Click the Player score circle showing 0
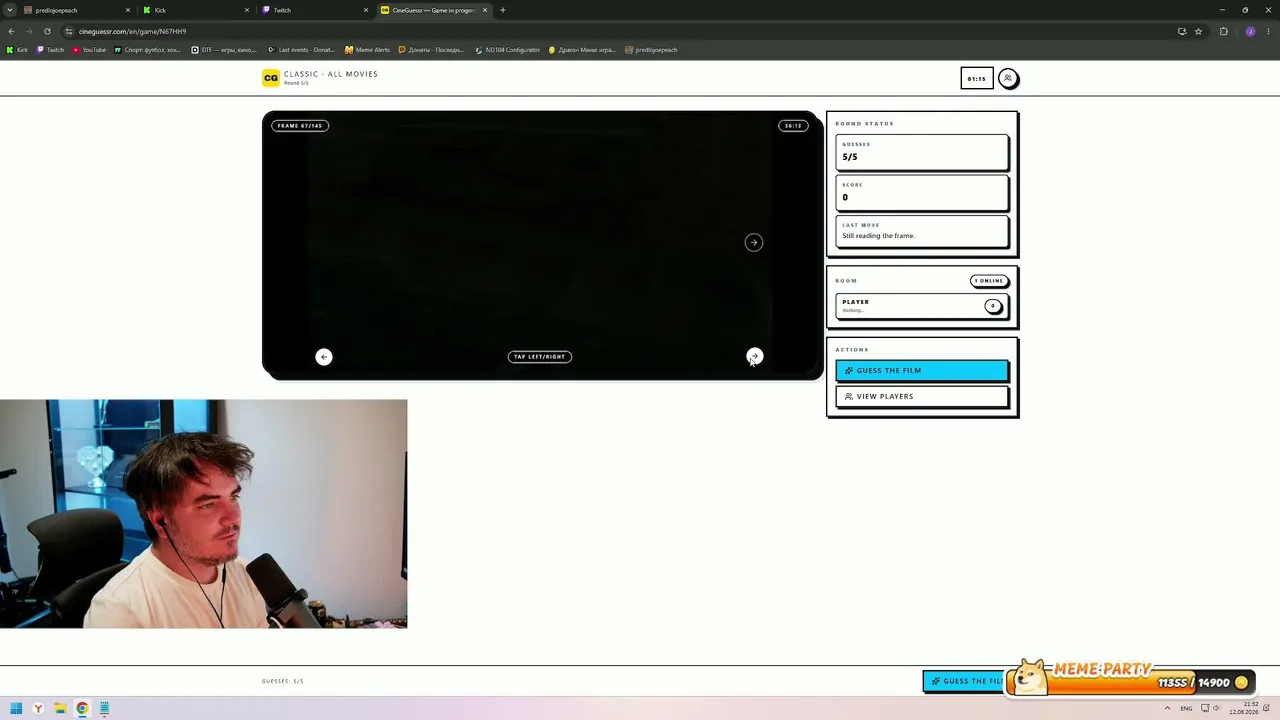The height and width of the screenshot is (720, 1280). (x=993, y=306)
